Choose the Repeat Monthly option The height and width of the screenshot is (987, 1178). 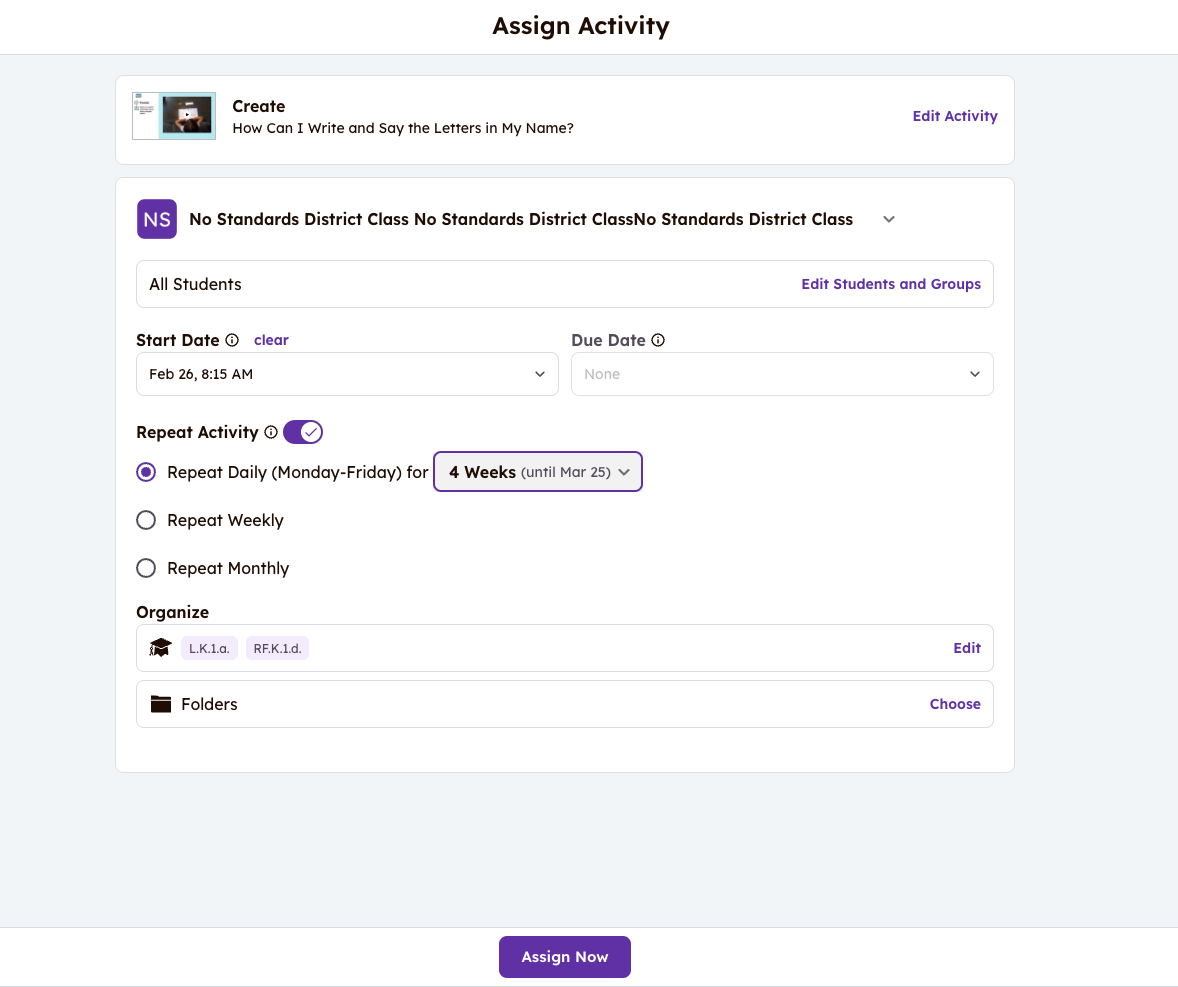146,568
